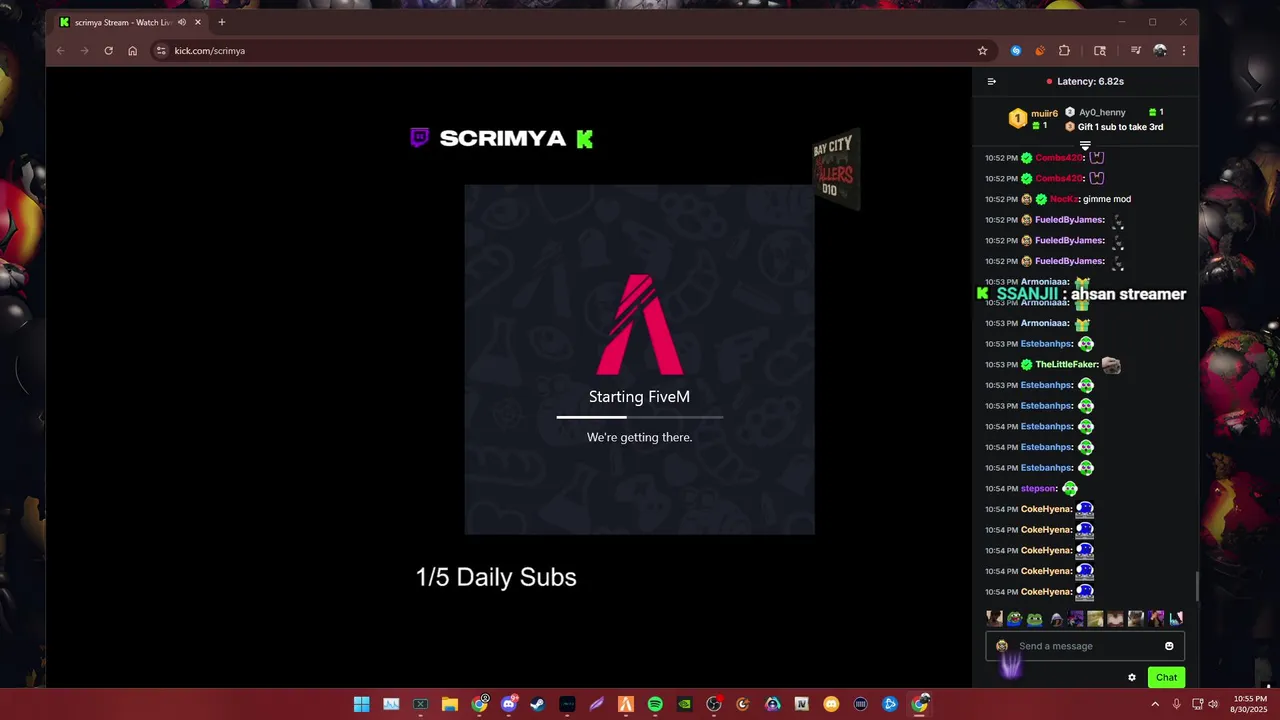The height and width of the screenshot is (720, 1280).
Task: Click the last quick emote in the row
Action: [x=1176, y=619]
